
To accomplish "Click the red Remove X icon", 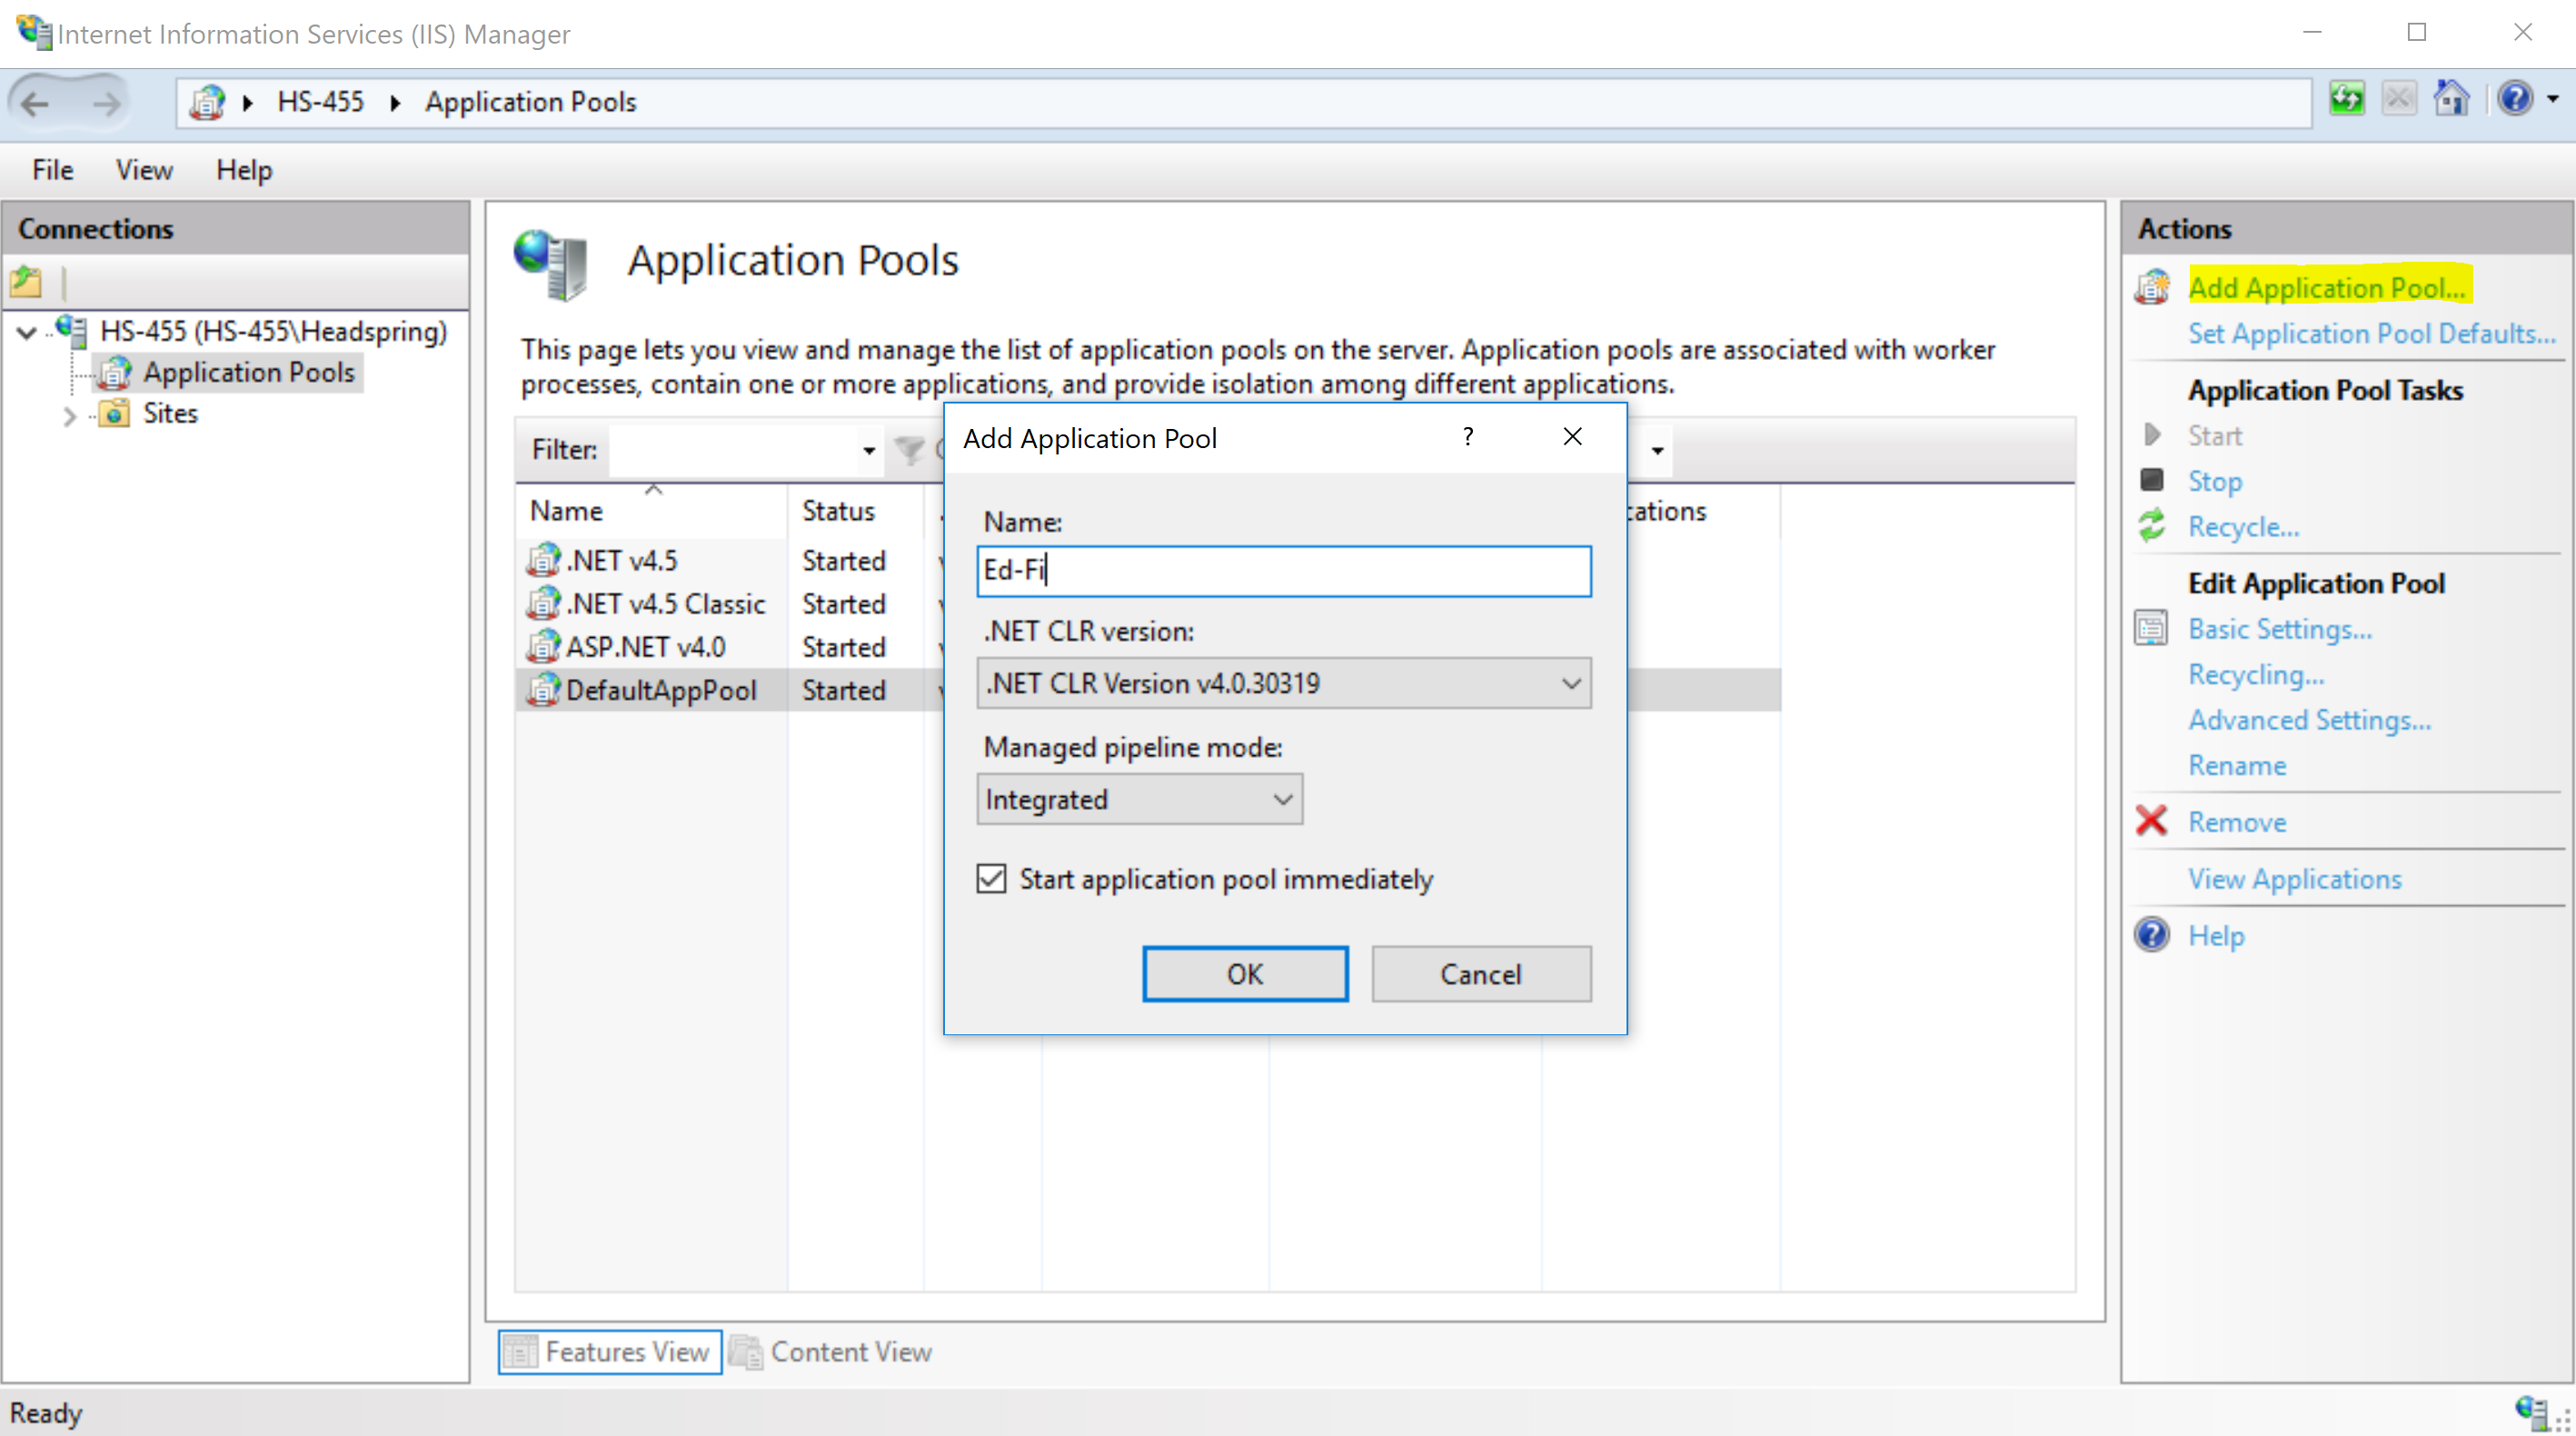I will tap(2152, 821).
